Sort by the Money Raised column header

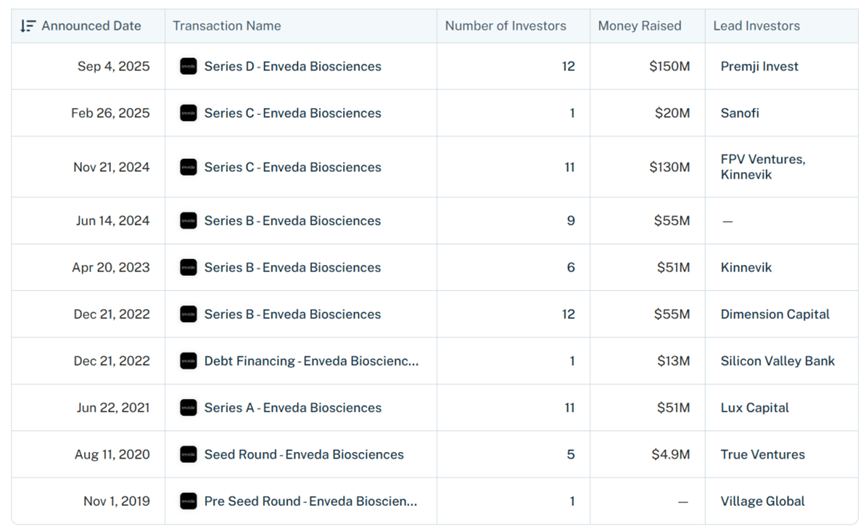tap(640, 26)
